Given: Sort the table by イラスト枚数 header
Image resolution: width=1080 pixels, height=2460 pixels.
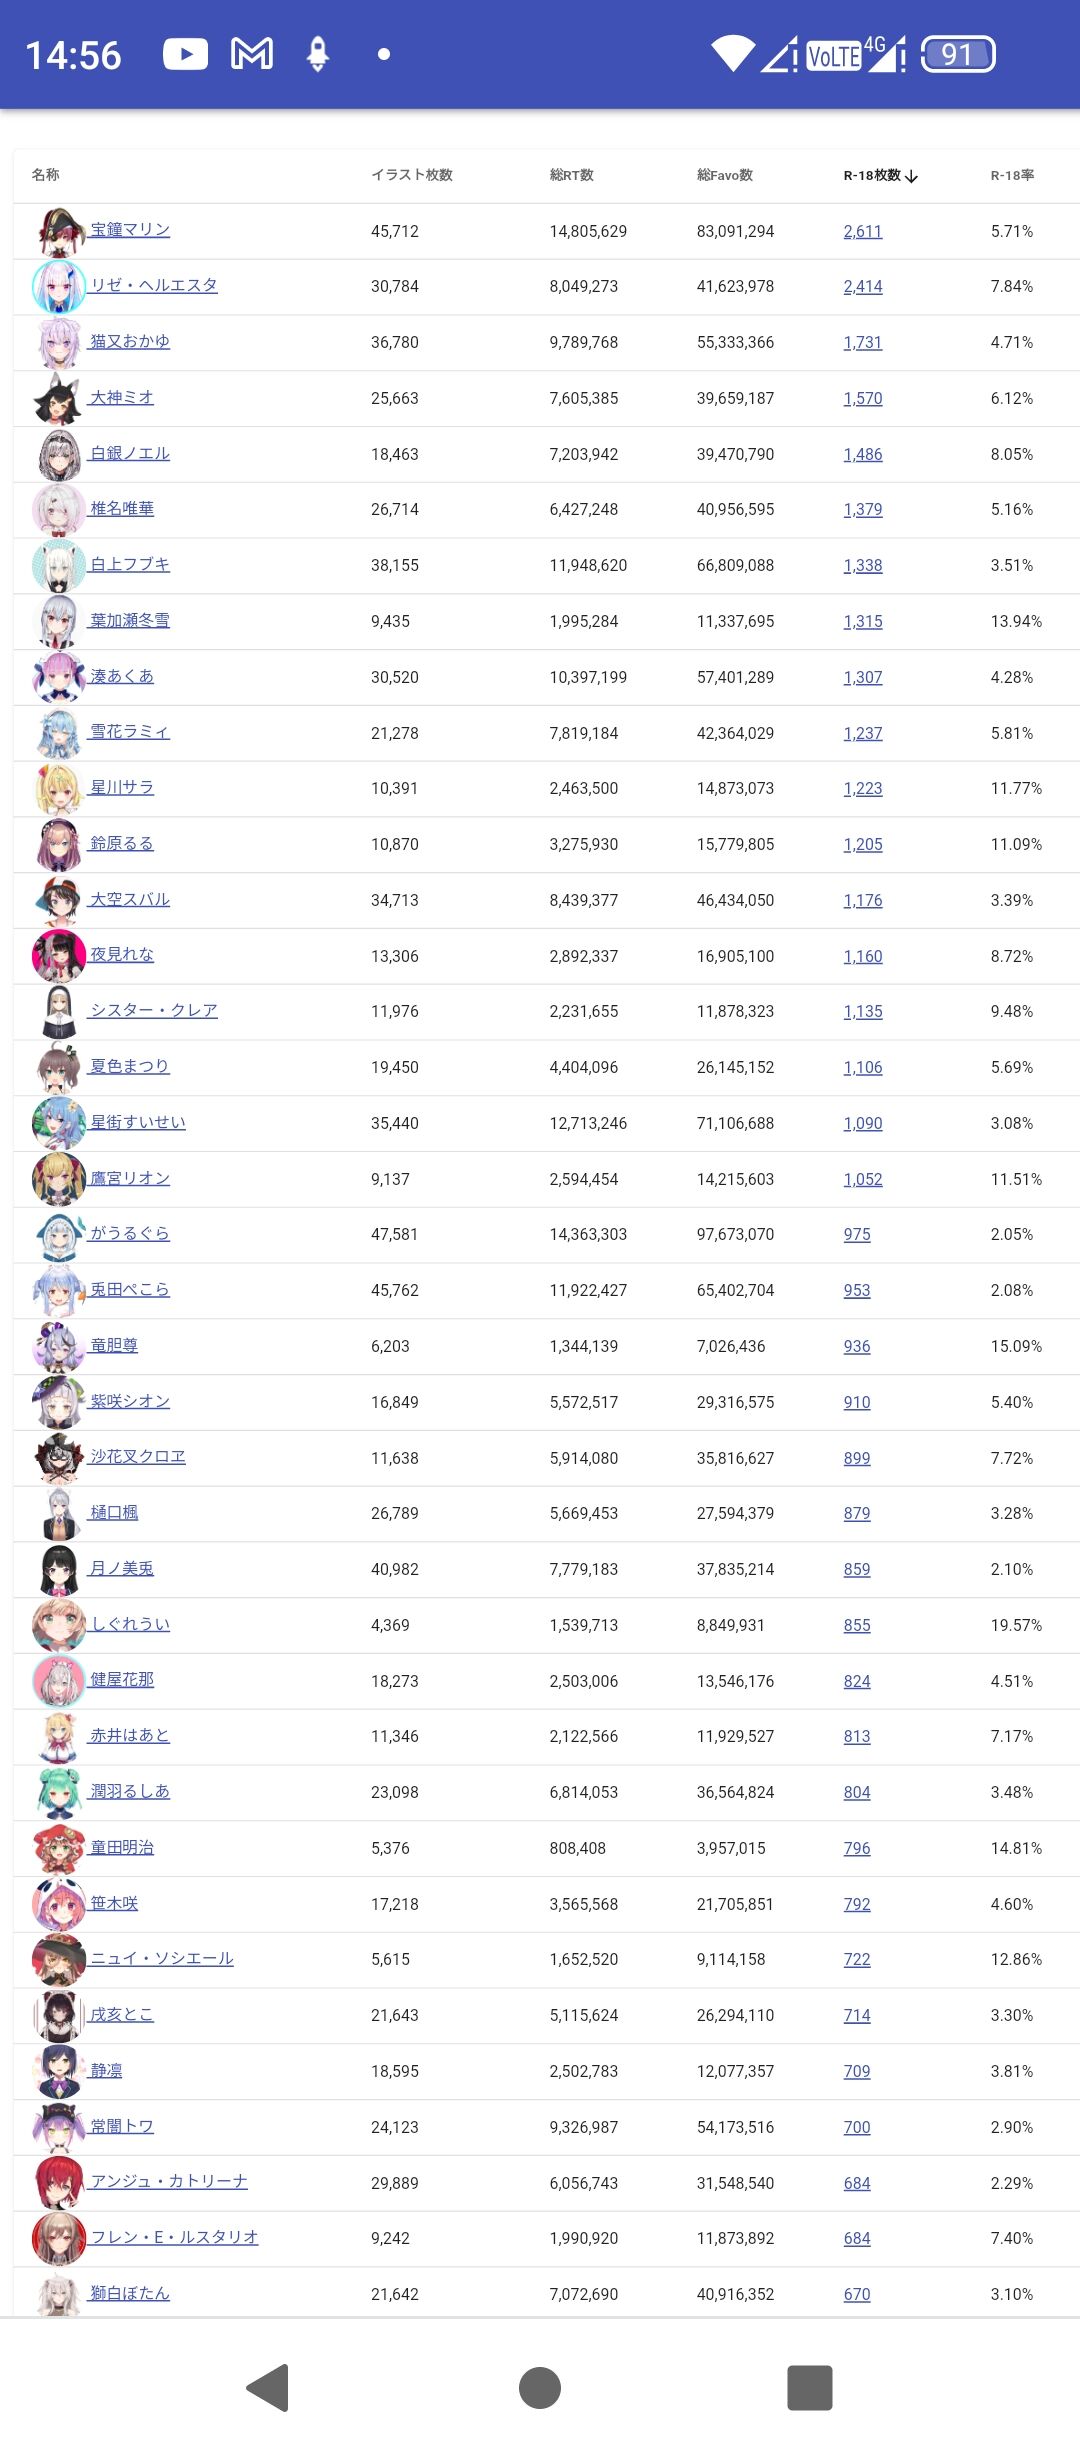Looking at the screenshot, I should tap(414, 174).
